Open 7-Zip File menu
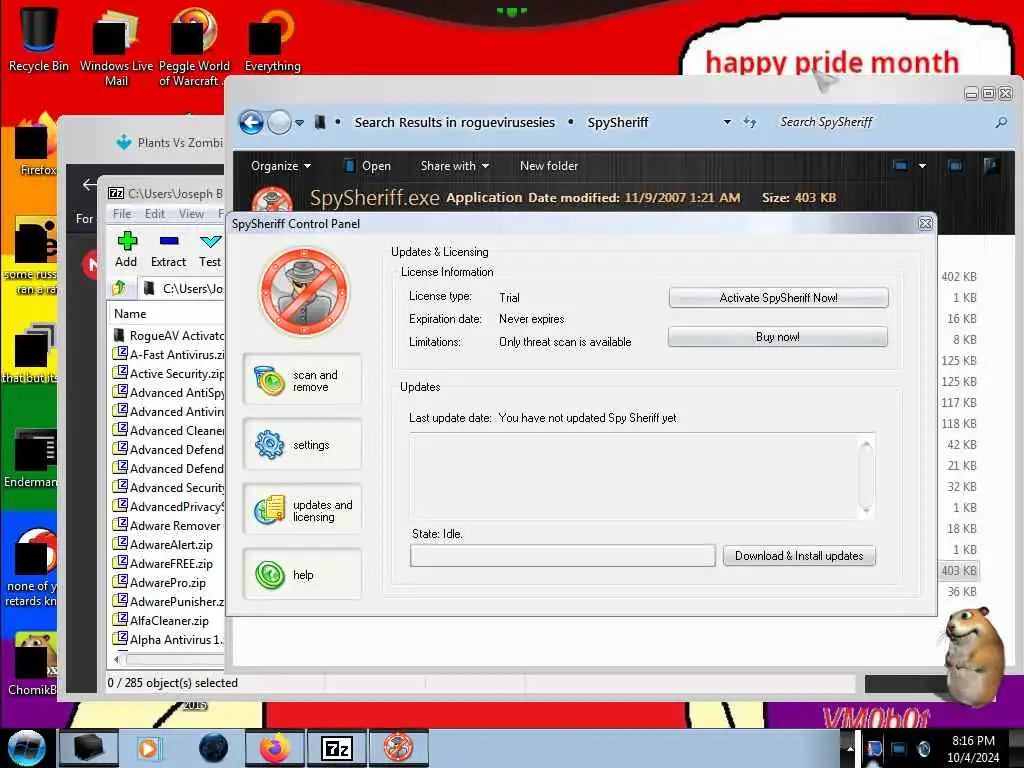The image size is (1024, 768). (121, 214)
